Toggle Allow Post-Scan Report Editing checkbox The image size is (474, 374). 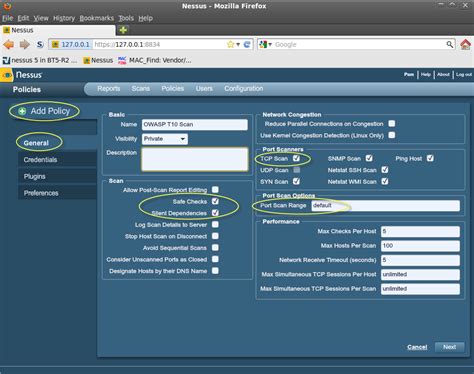(x=215, y=190)
